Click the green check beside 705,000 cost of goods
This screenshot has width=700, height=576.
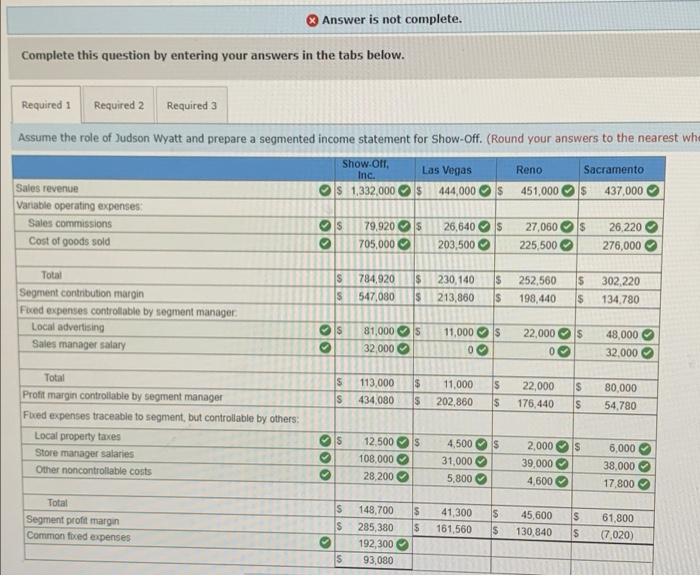404,244
